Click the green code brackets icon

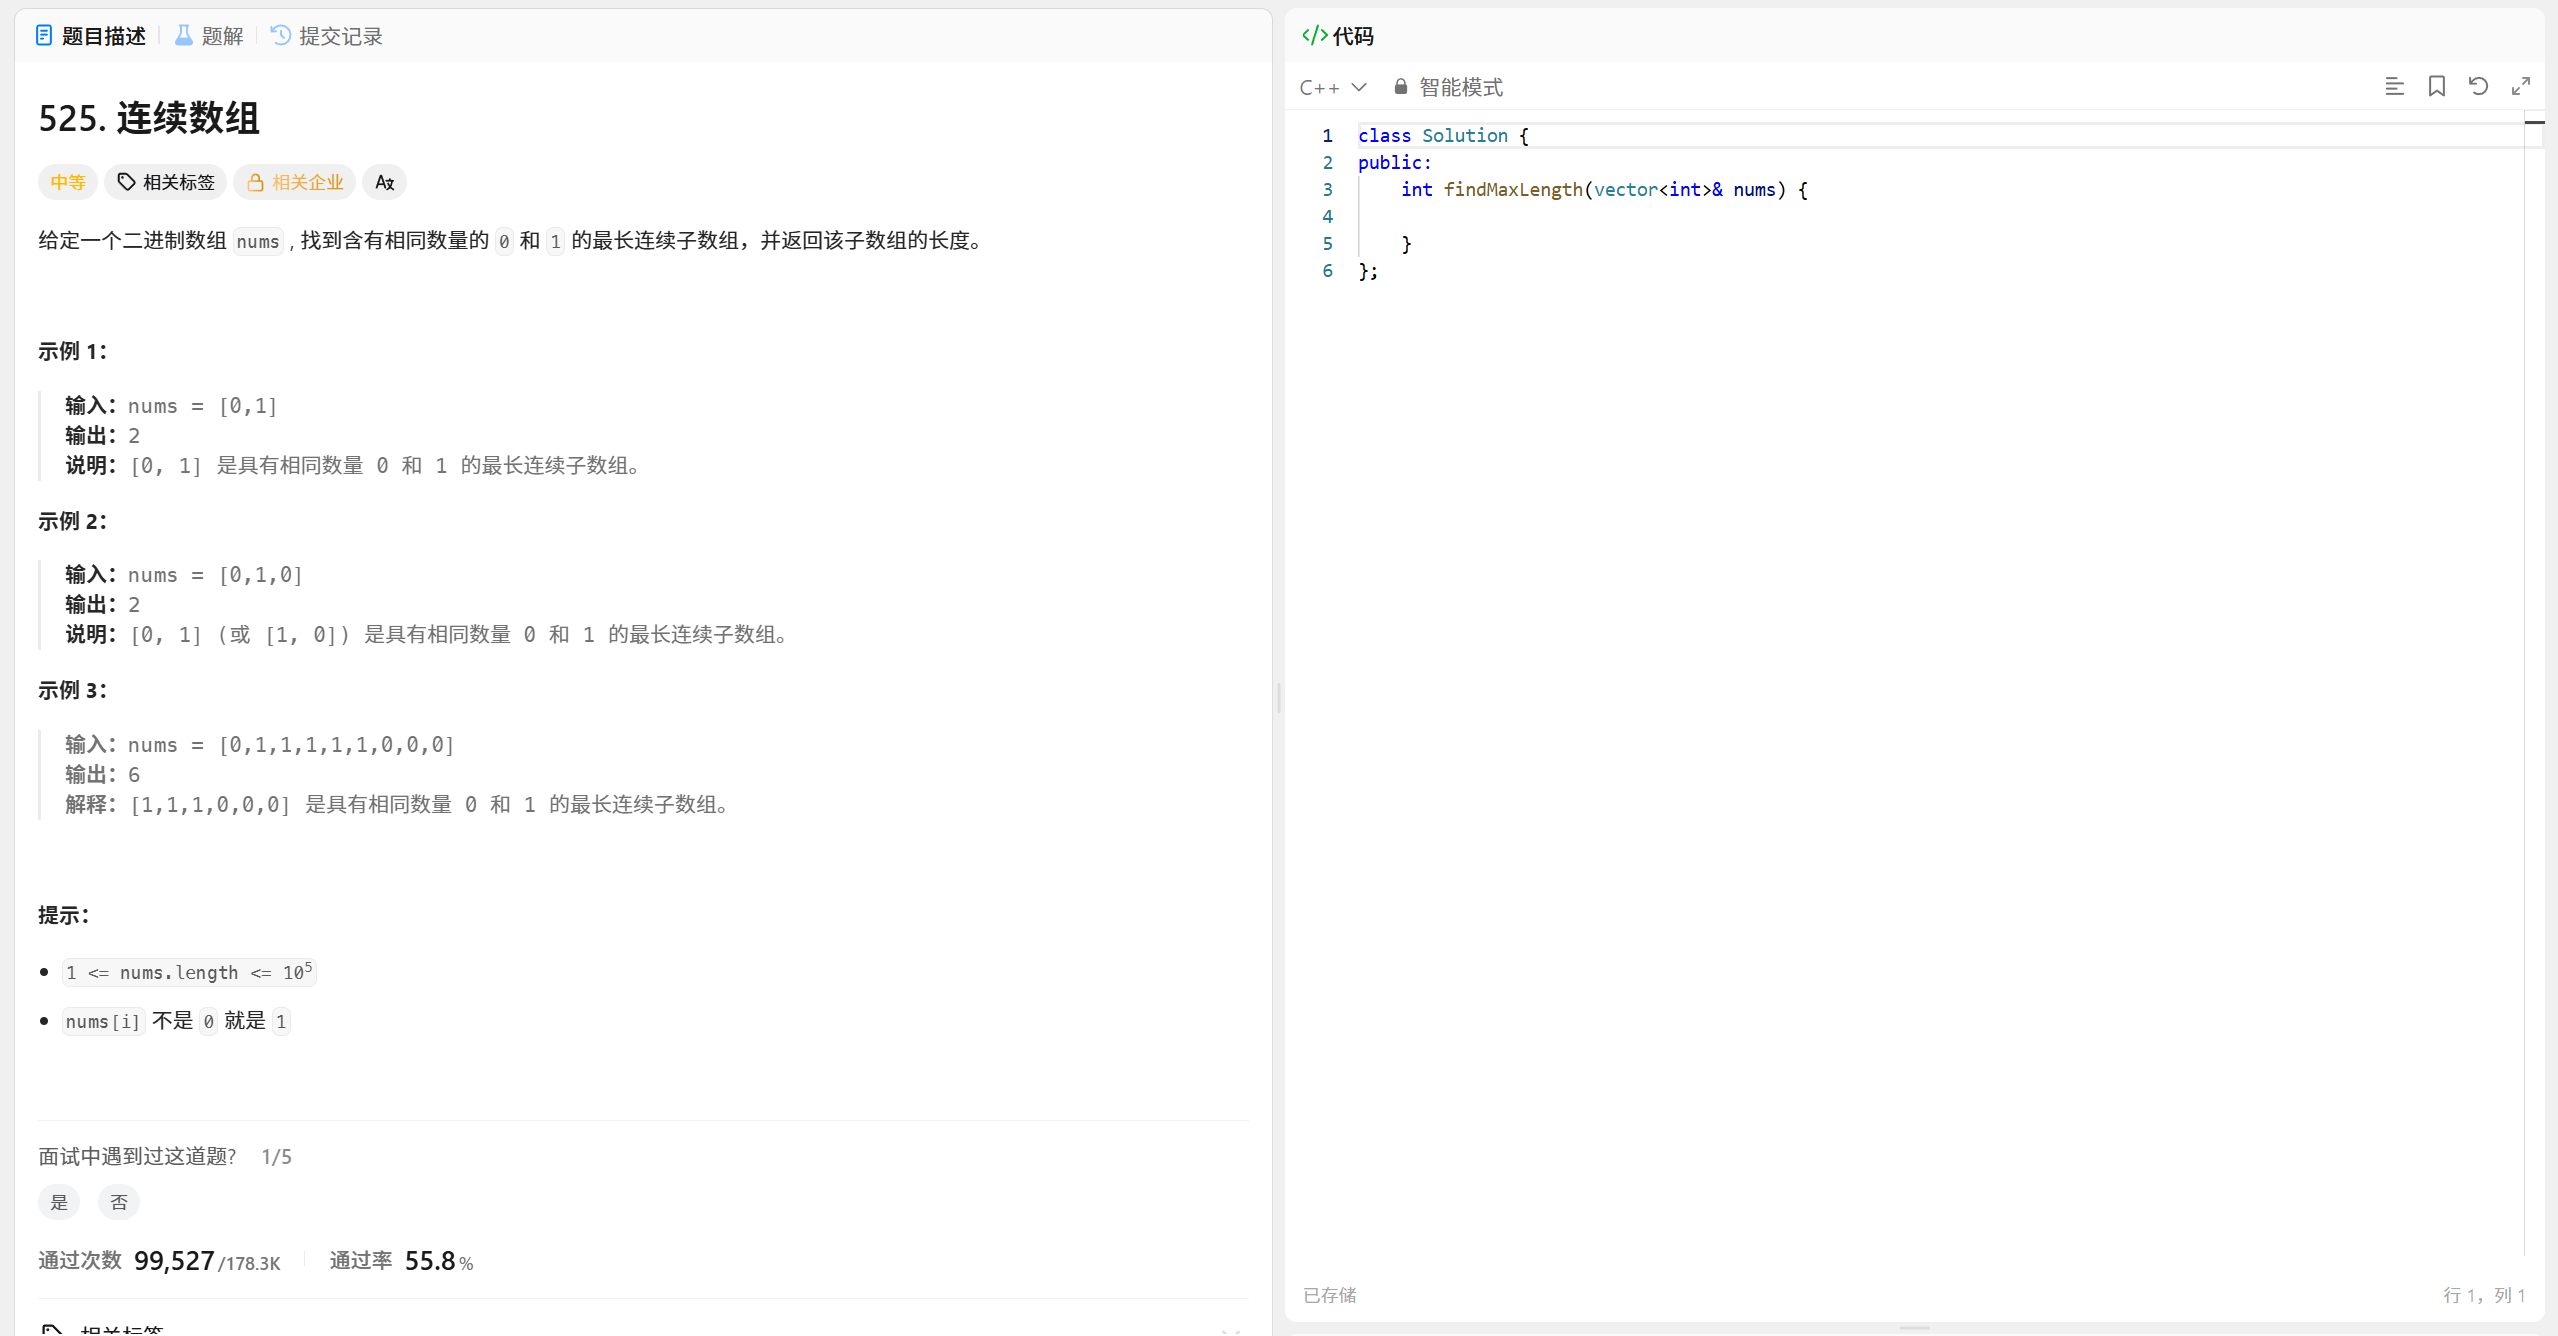[1314, 36]
